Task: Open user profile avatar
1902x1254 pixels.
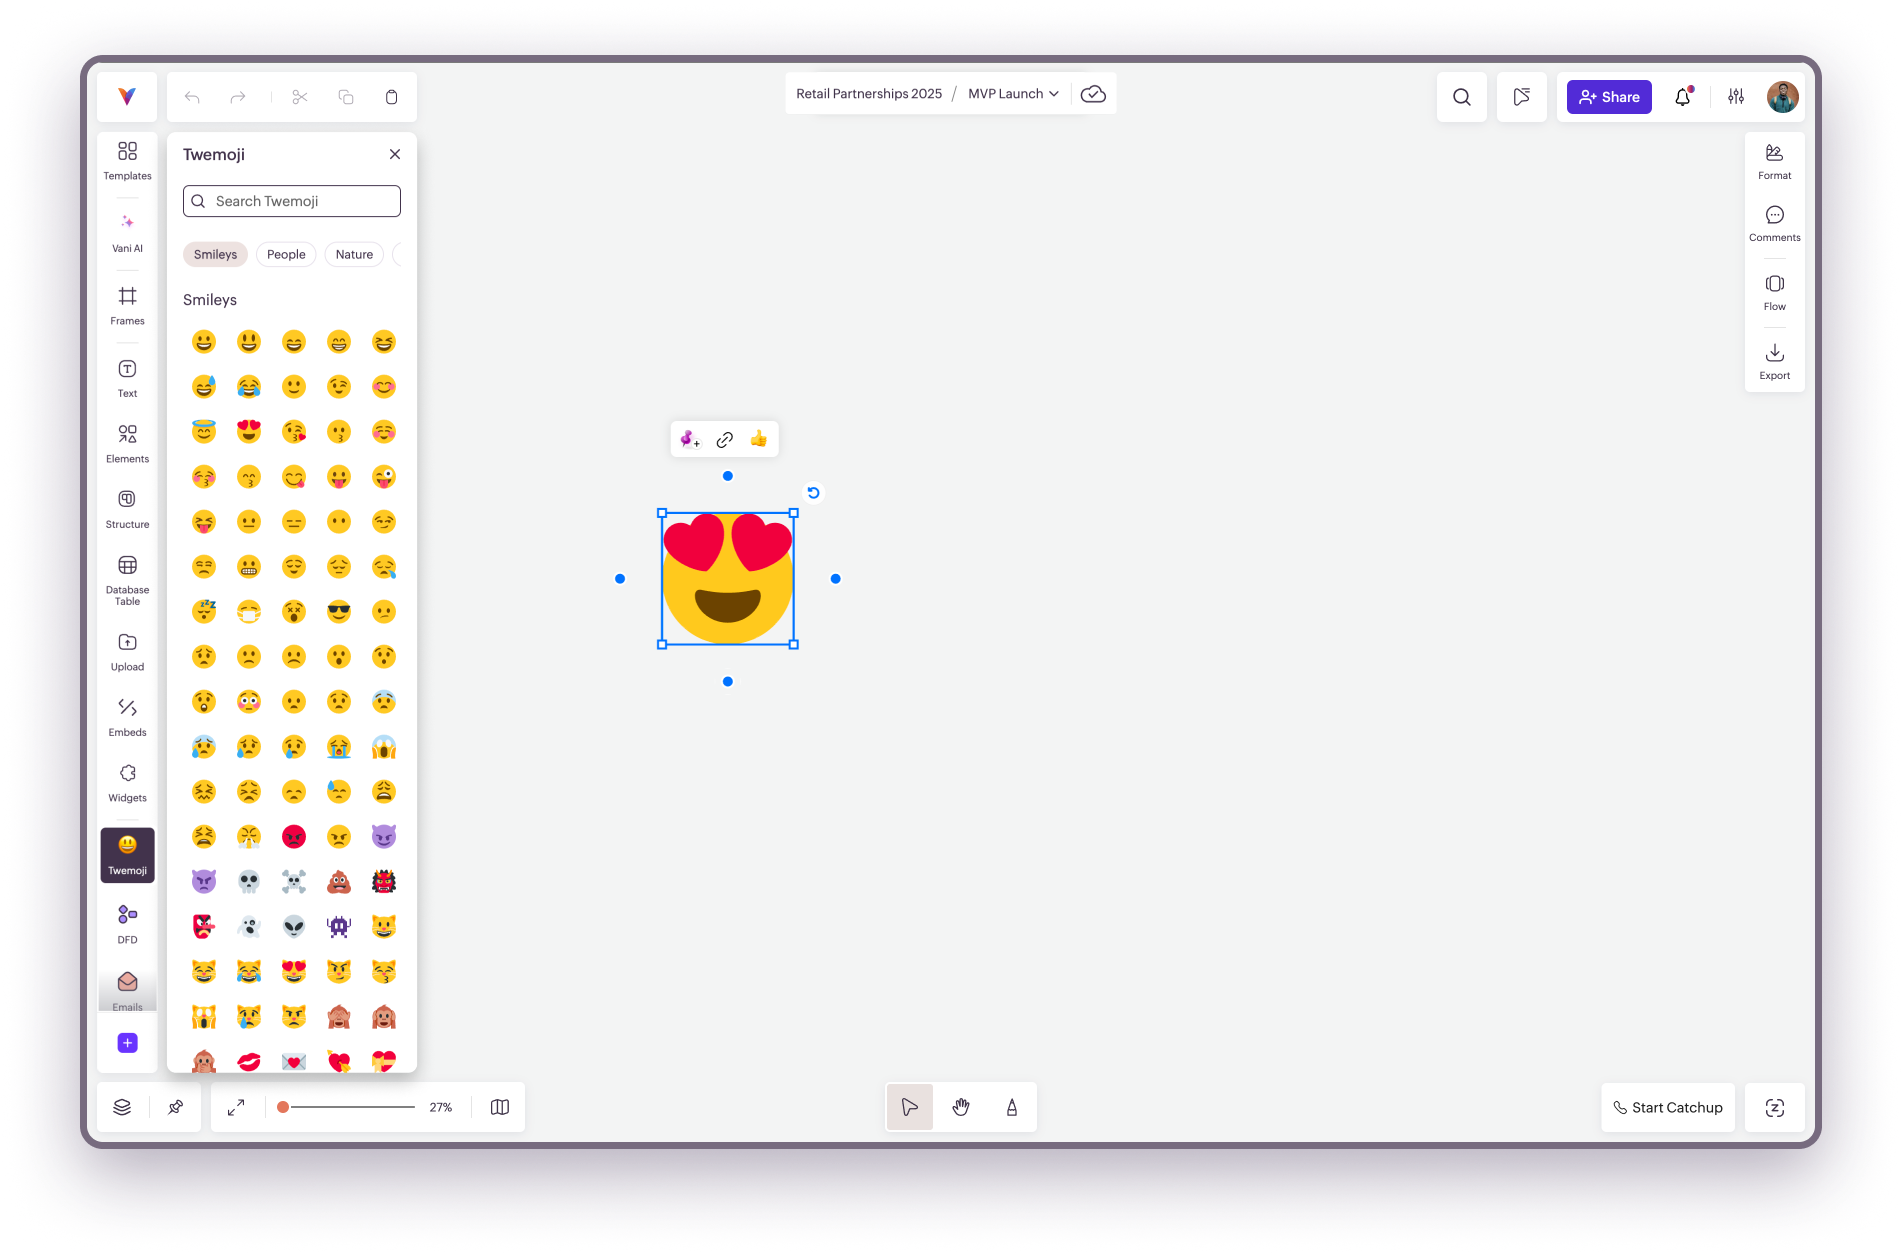Action: coord(1782,97)
